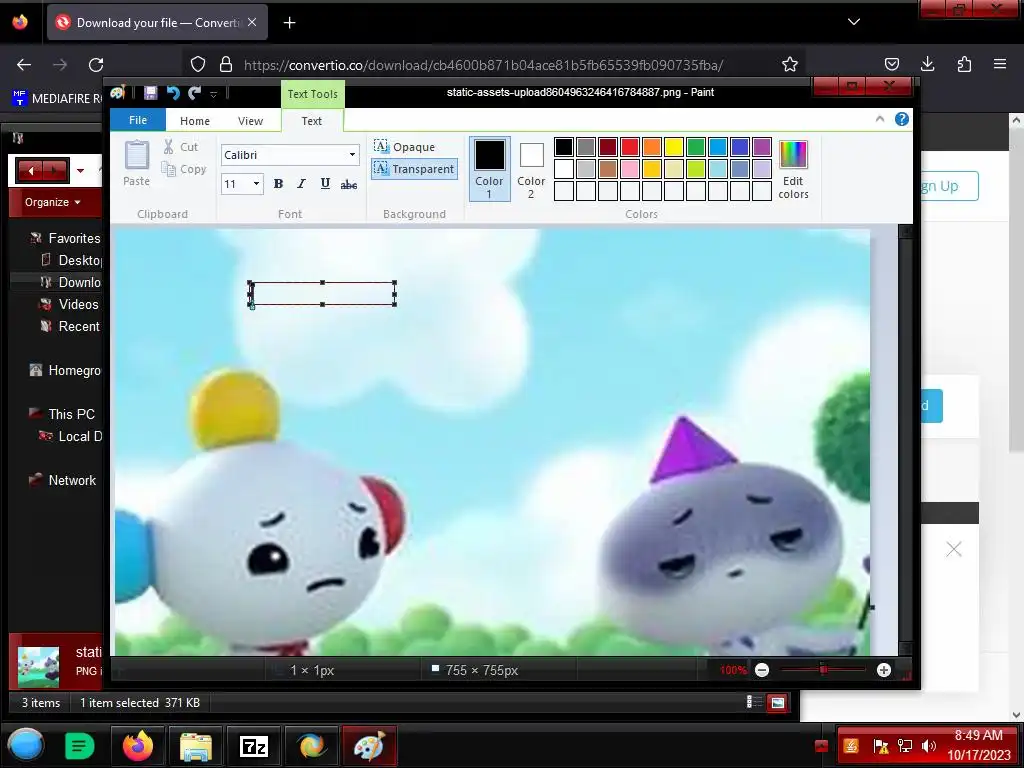Click inside the text box on canvas
1024x768 pixels.
[x=323, y=294]
